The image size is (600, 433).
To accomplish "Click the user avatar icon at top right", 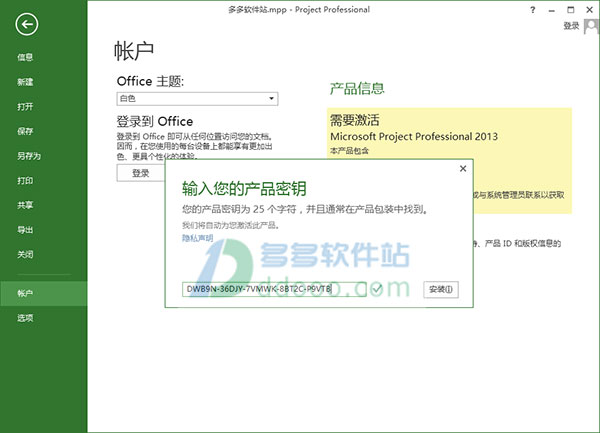I will point(592,27).
